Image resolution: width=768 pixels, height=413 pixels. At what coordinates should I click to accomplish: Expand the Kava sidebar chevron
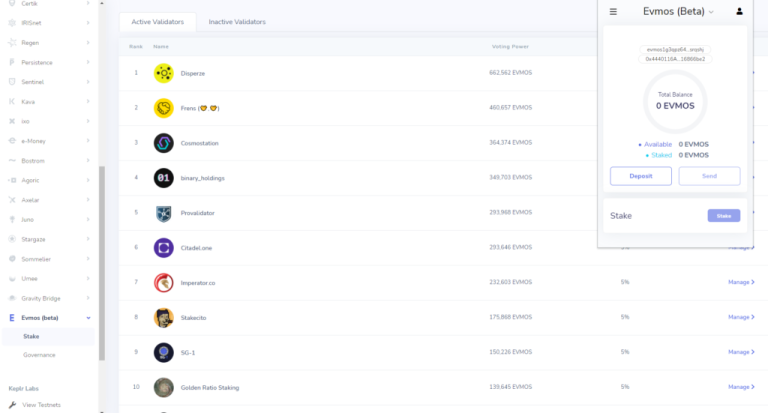(x=88, y=101)
